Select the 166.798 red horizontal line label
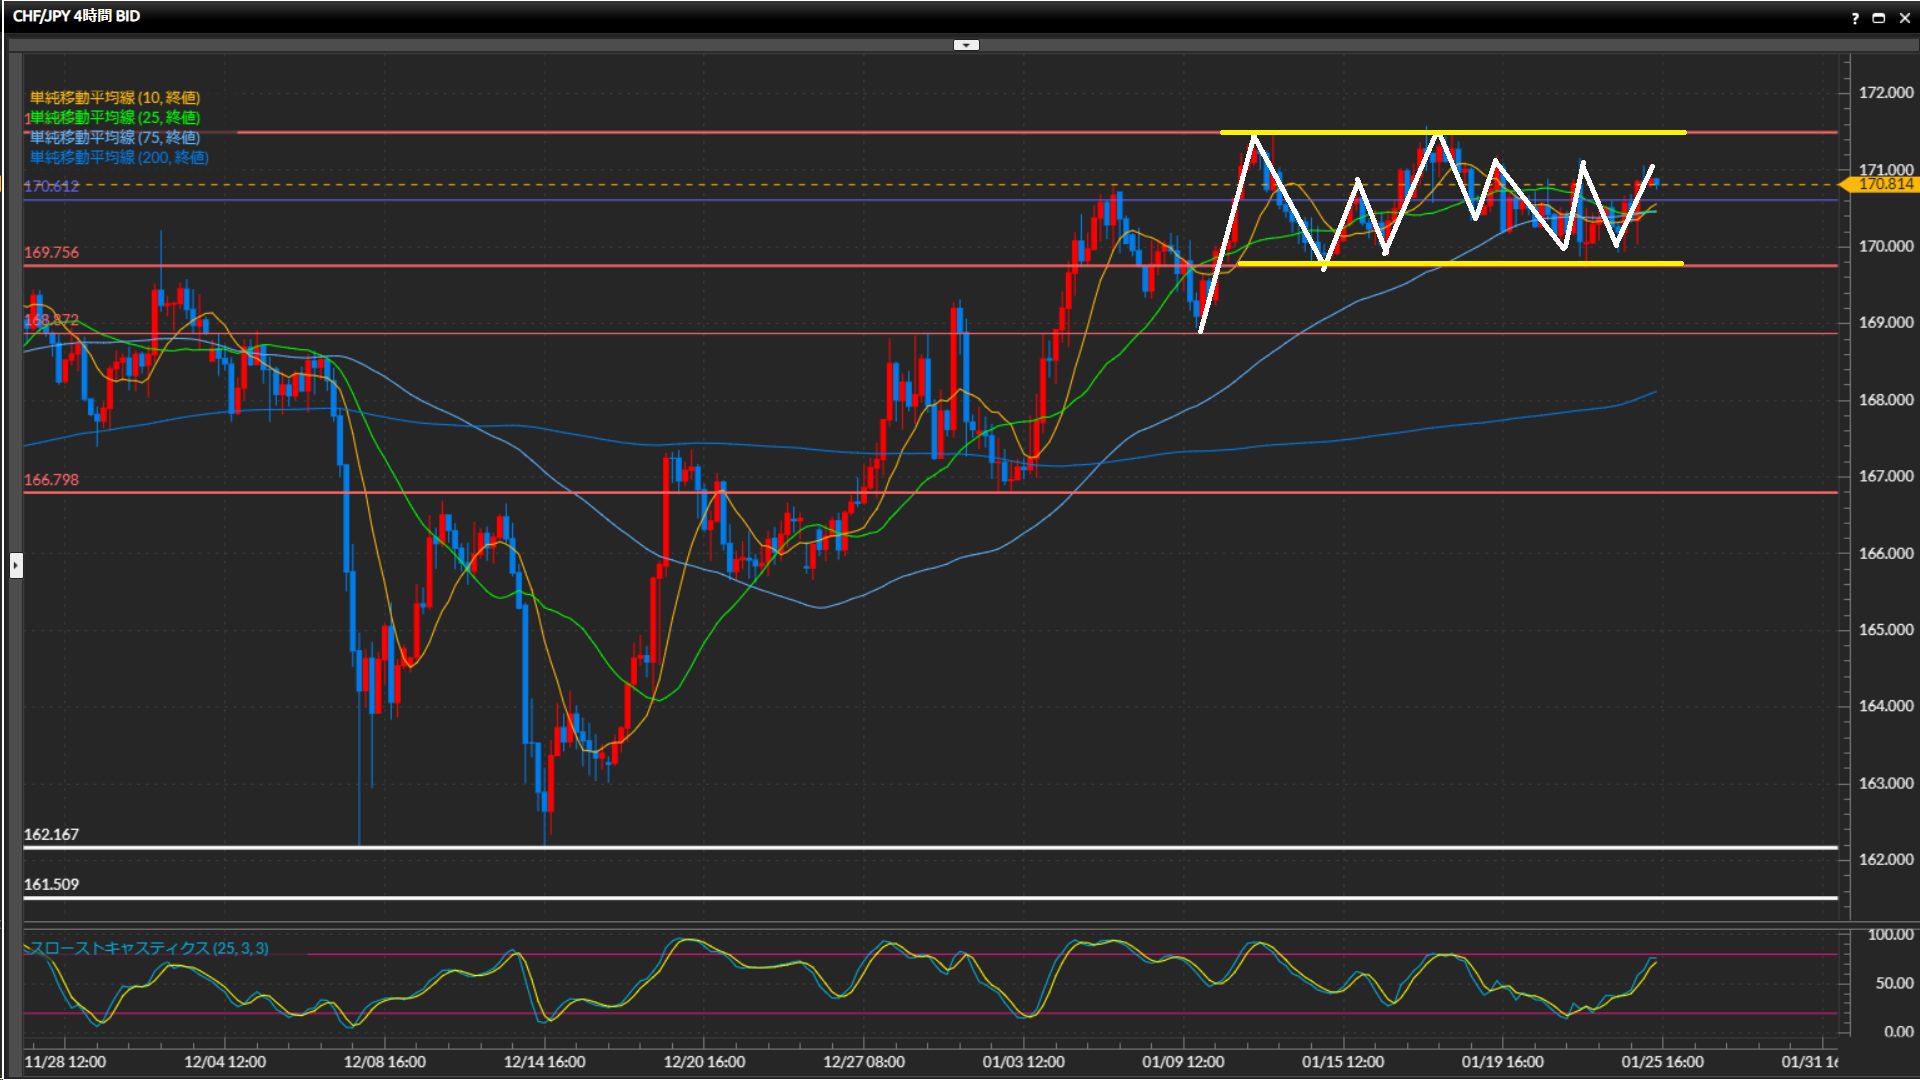The image size is (1920, 1080). coord(51,480)
